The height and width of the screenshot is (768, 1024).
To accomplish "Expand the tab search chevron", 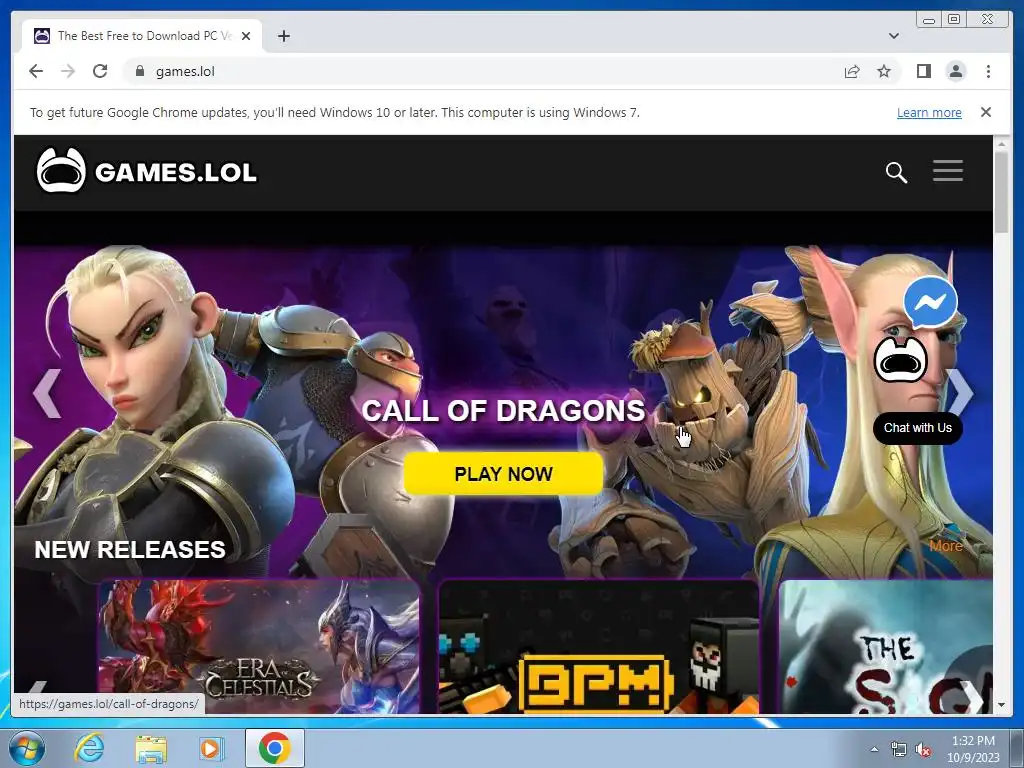I will 894,36.
